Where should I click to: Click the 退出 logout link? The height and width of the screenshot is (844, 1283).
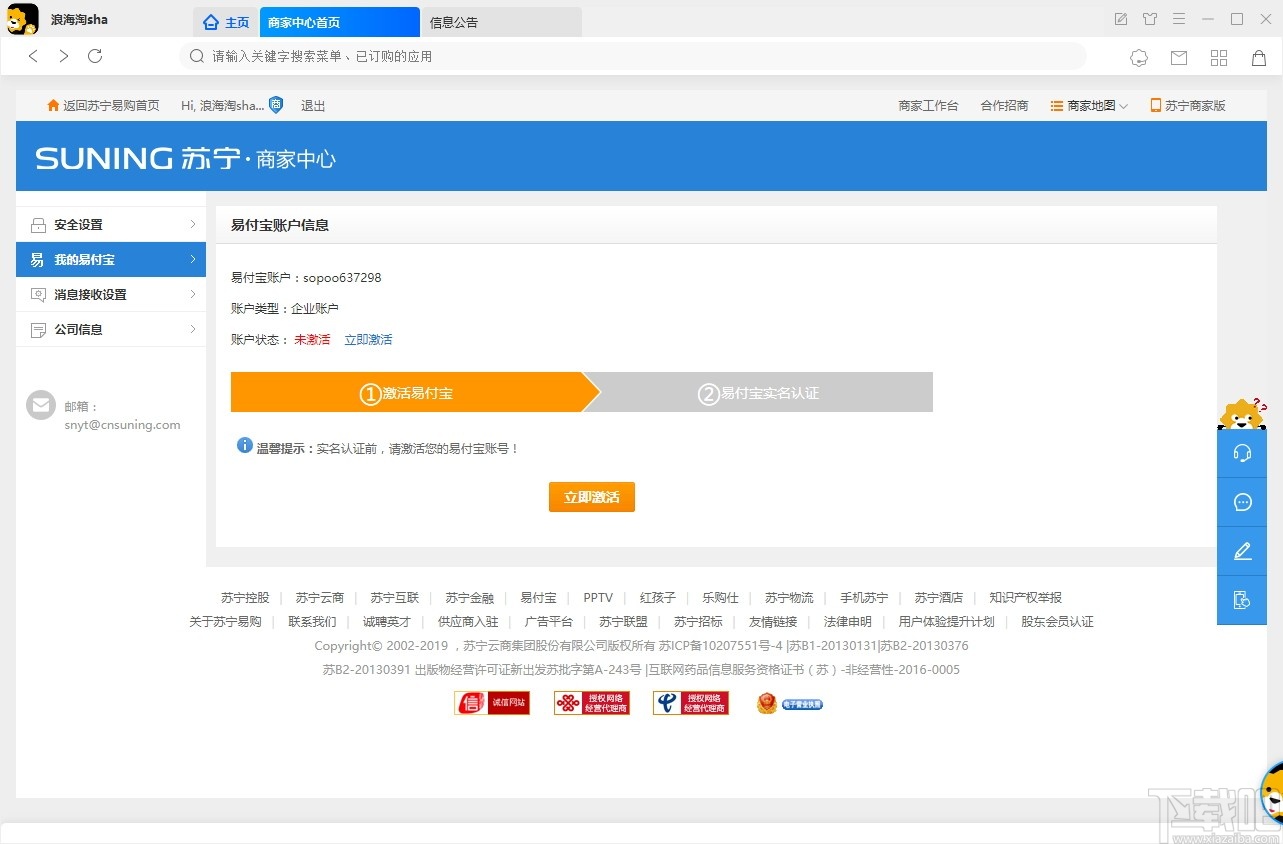pyautogui.click(x=311, y=105)
